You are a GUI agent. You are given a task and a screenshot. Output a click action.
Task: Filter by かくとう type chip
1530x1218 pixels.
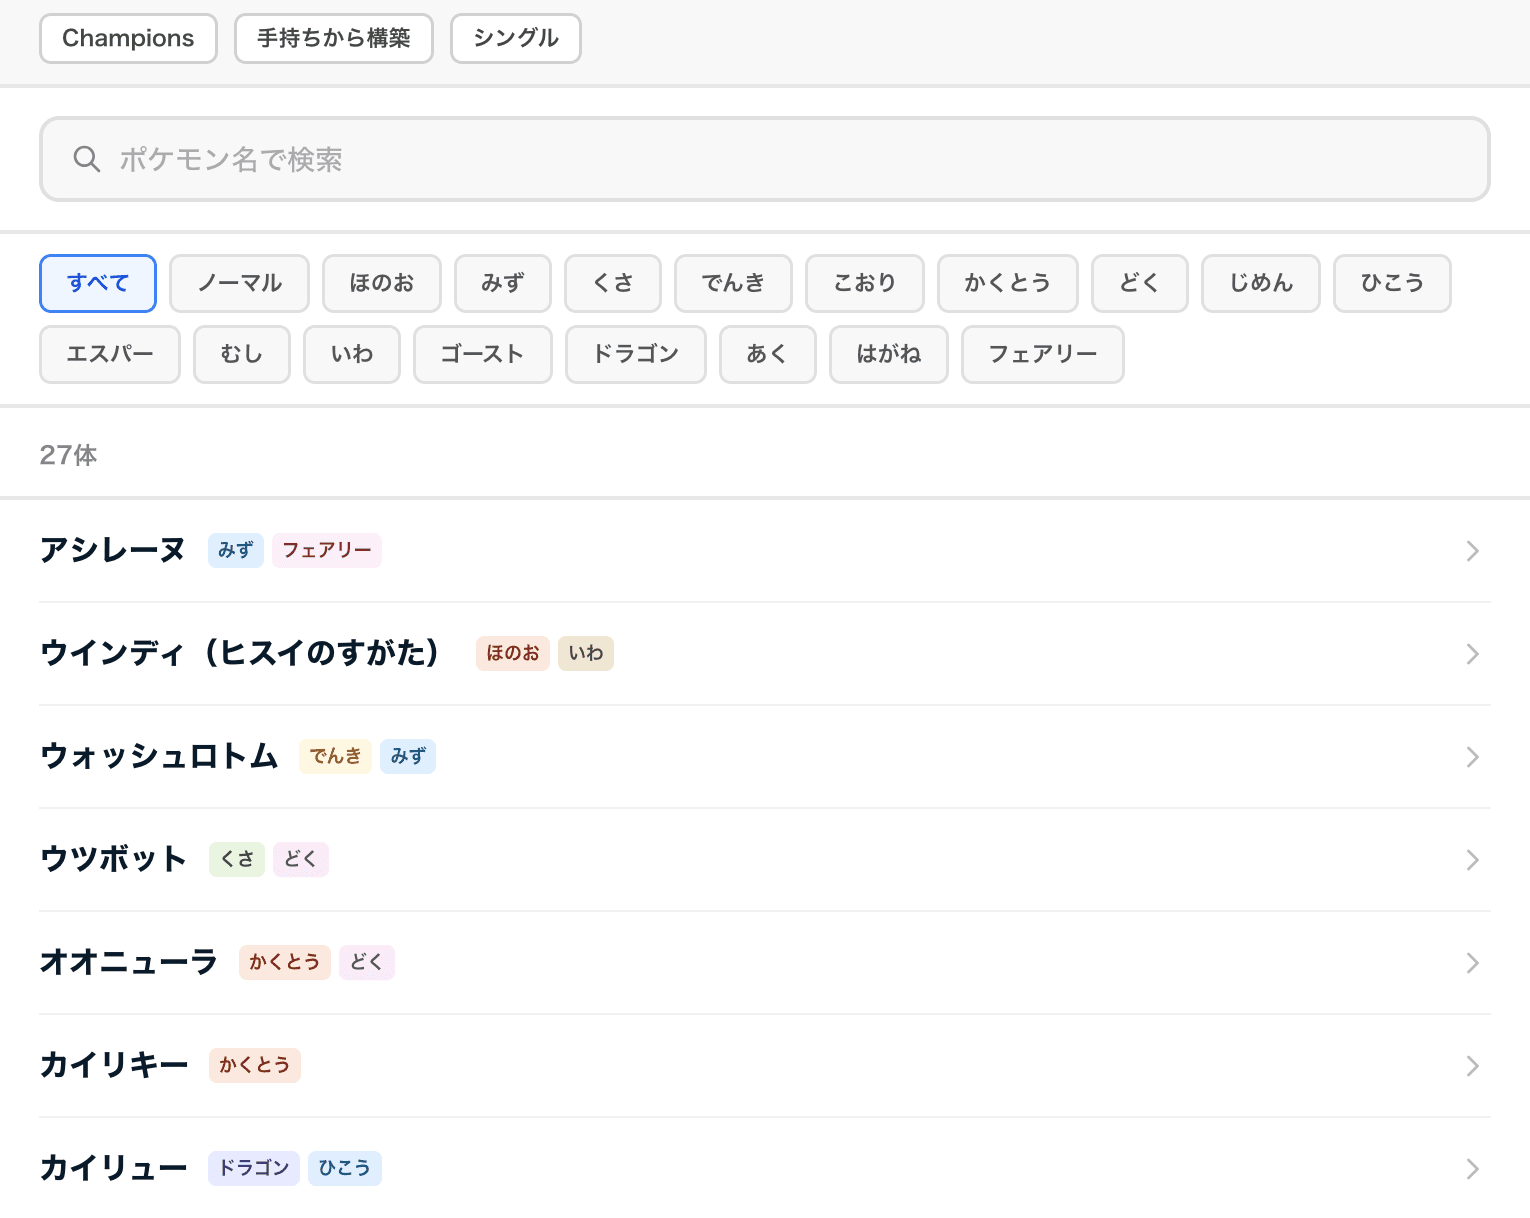[x=1008, y=283]
